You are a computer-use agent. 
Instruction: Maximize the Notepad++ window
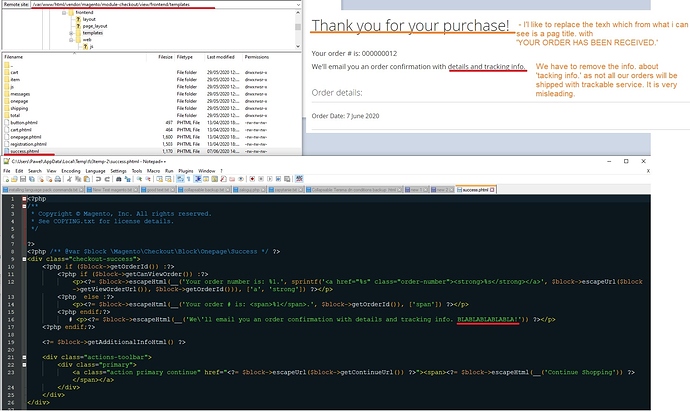626,161
